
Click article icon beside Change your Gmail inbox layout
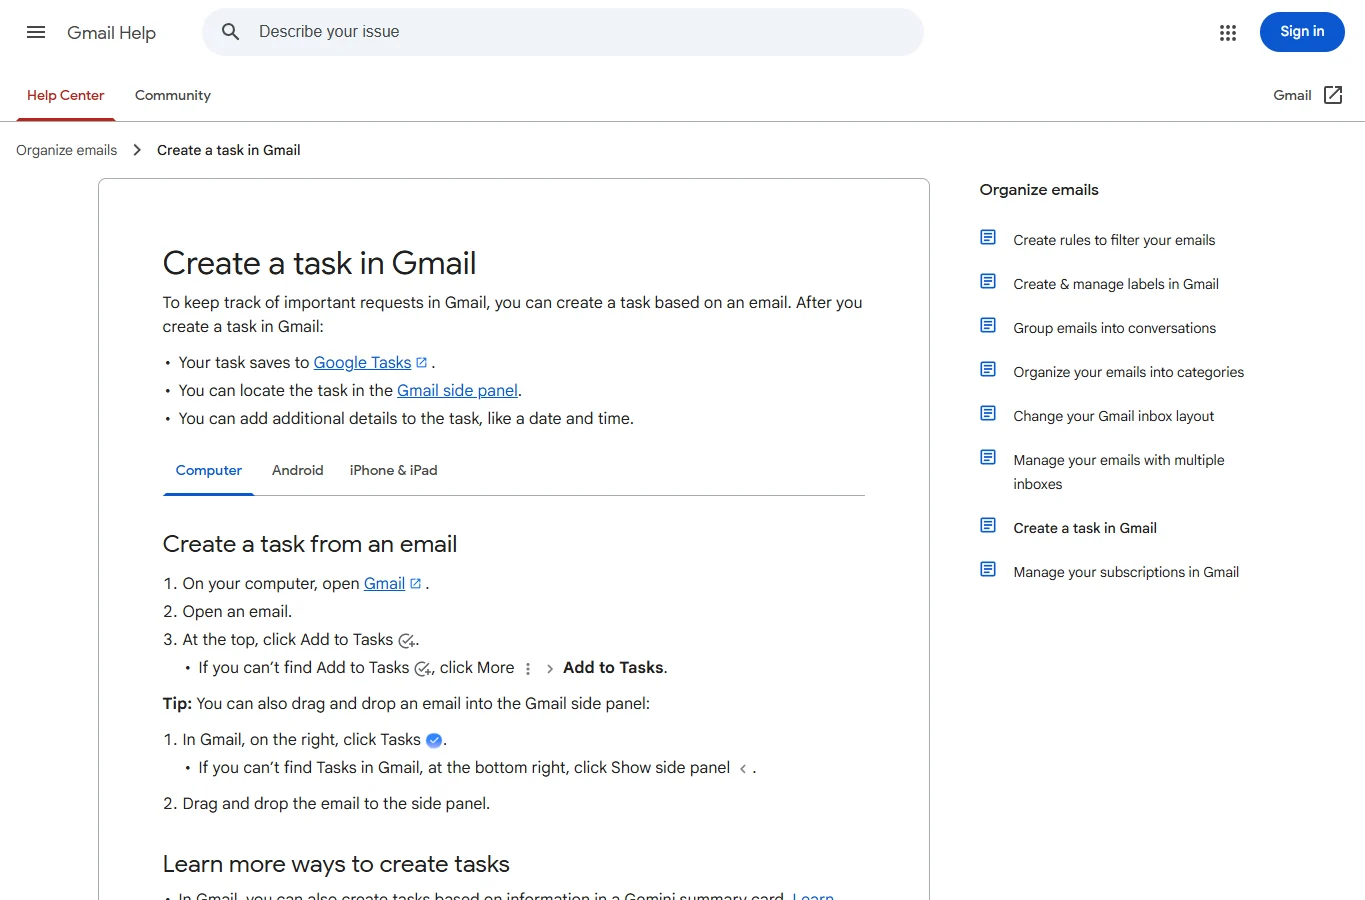coord(988,413)
